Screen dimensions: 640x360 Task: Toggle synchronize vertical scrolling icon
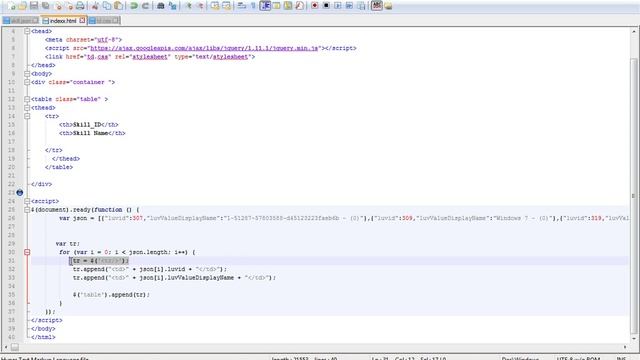[215, 6]
